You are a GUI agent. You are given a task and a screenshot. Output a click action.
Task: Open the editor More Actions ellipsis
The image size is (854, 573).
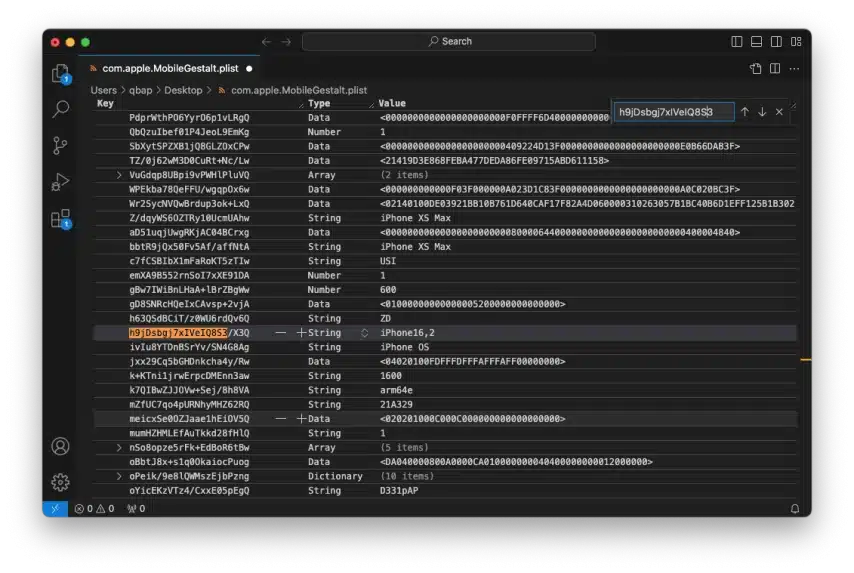click(x=795, y=69)
